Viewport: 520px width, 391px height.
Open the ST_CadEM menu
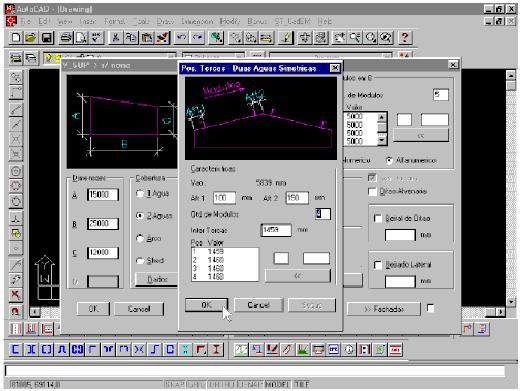tap(292, 21)
